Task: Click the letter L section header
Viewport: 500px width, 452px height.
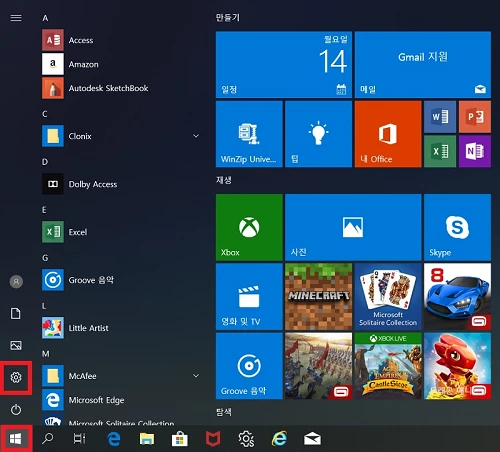Action: click(44, 306)
